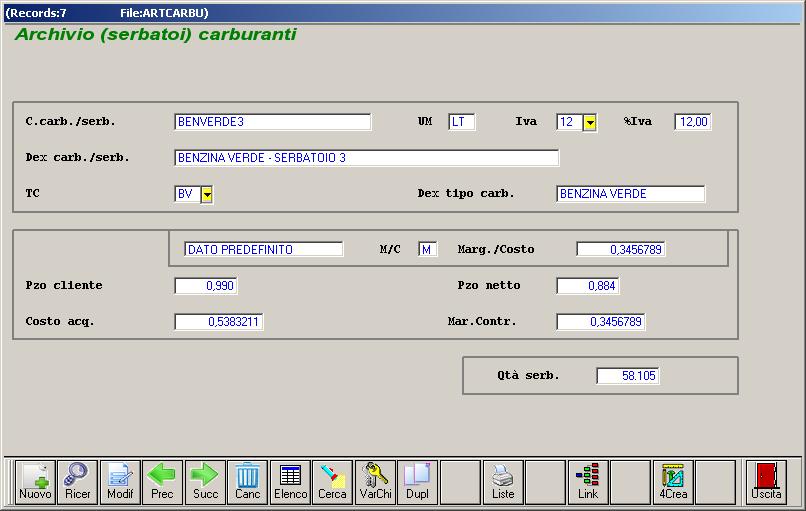
Task: Click the DATO PREDEFINITO field
Action: coord(264,249)
